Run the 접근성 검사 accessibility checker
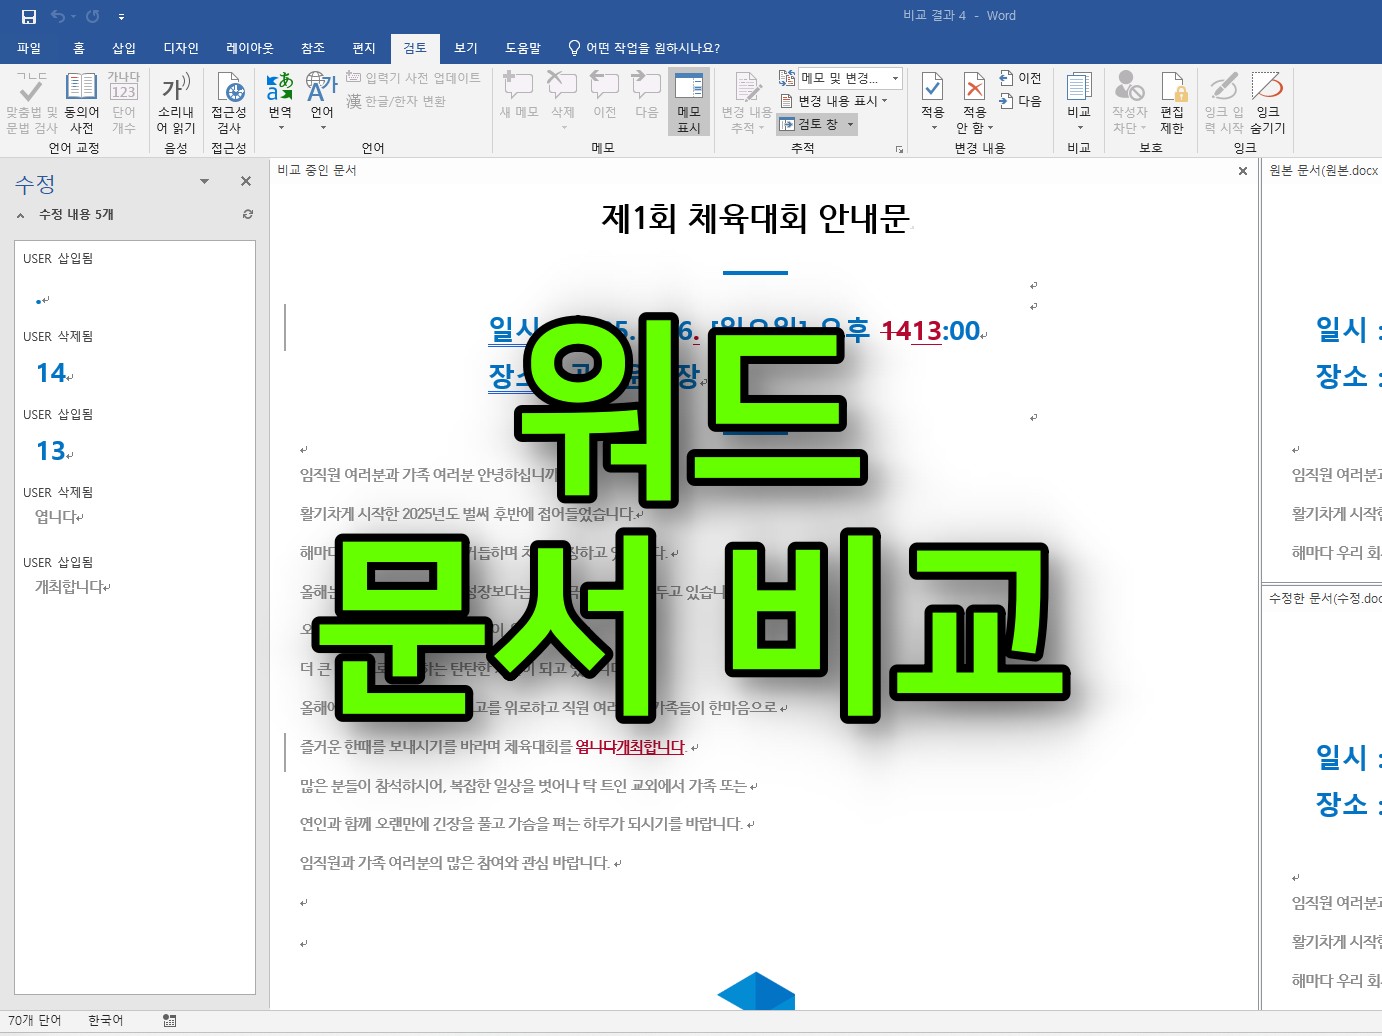Screen dimensions: 1382x1036 pos(229,100)
